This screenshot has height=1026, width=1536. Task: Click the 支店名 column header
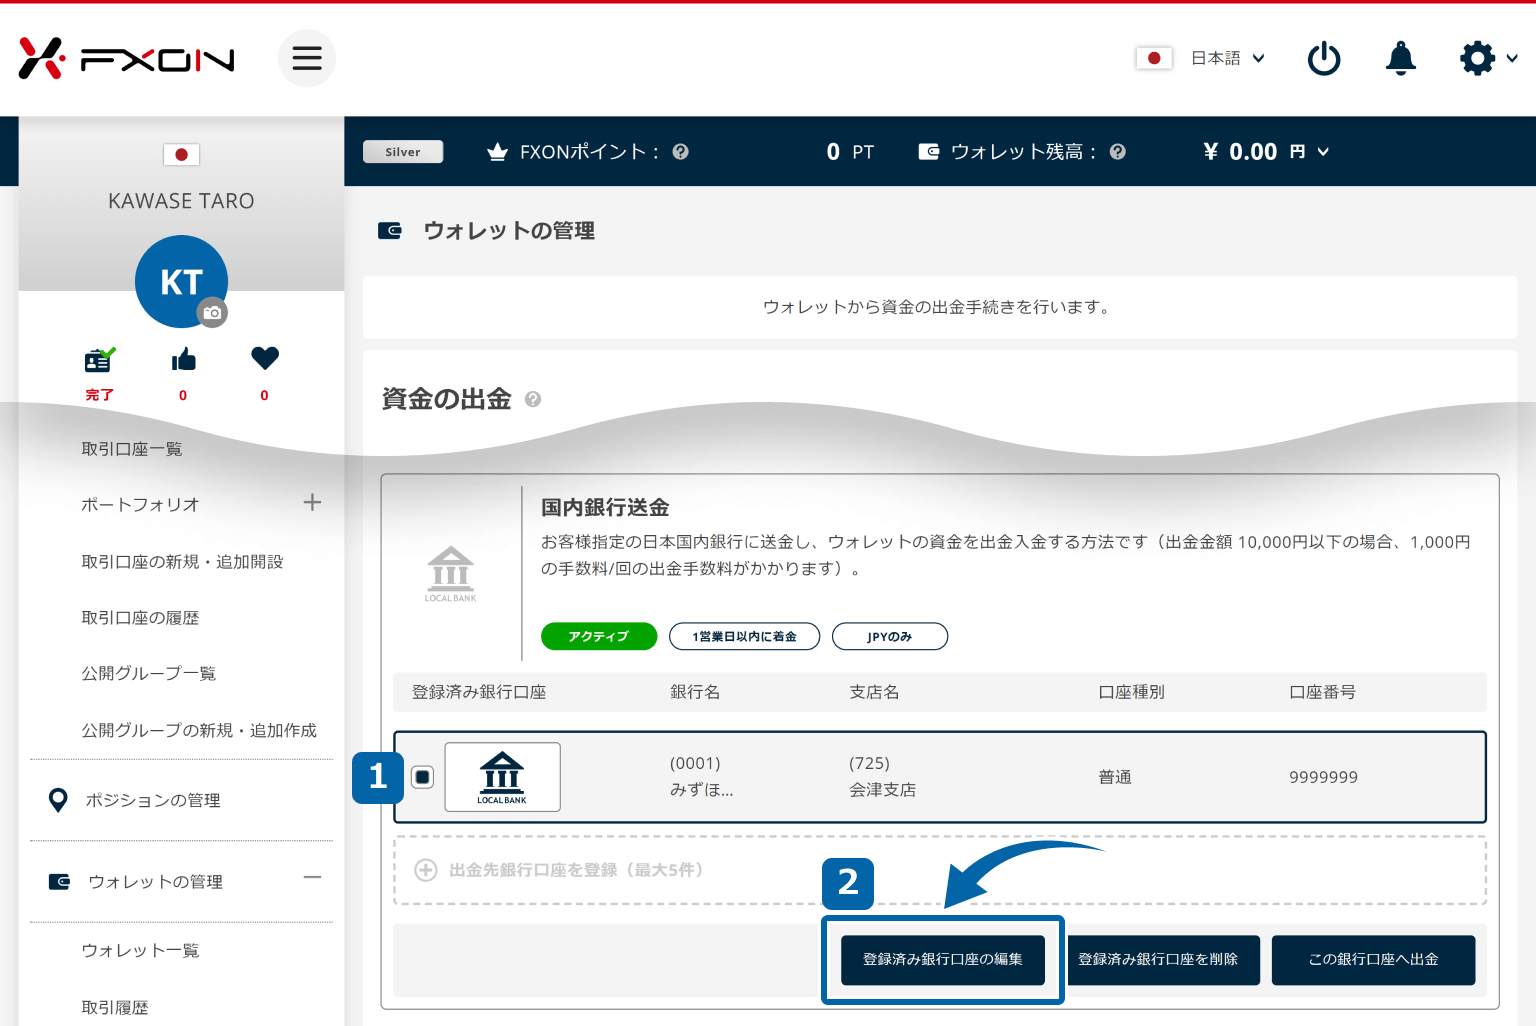pos(874,692)
